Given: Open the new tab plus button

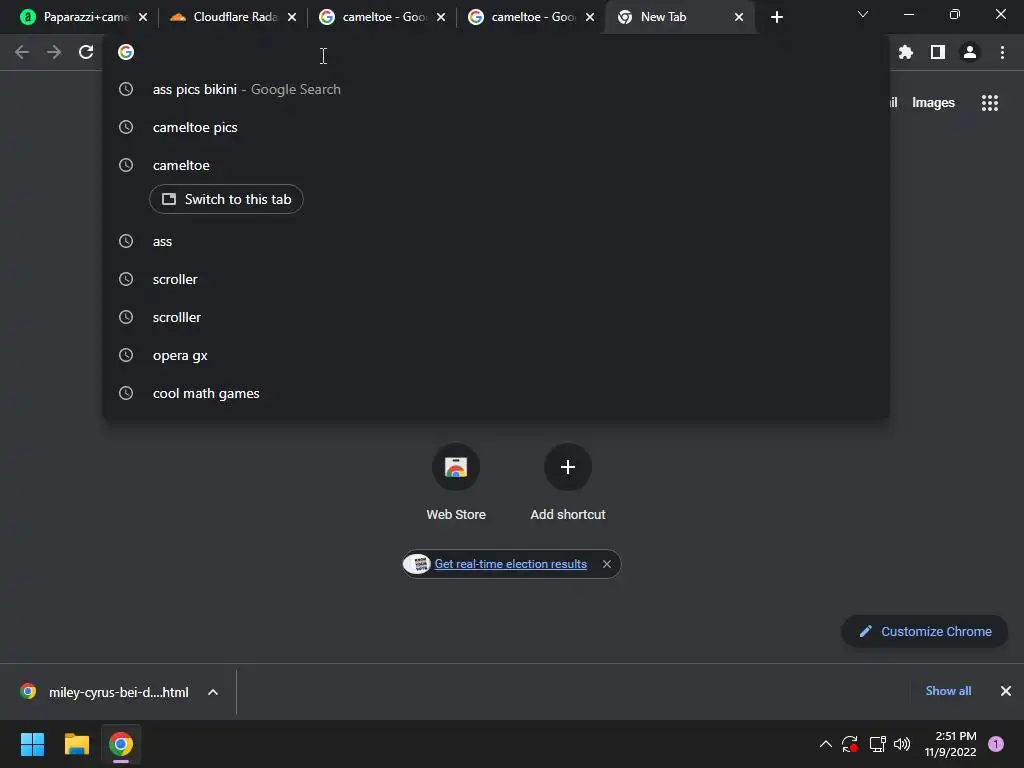Looking at the screenshot, I should (776, 17).
